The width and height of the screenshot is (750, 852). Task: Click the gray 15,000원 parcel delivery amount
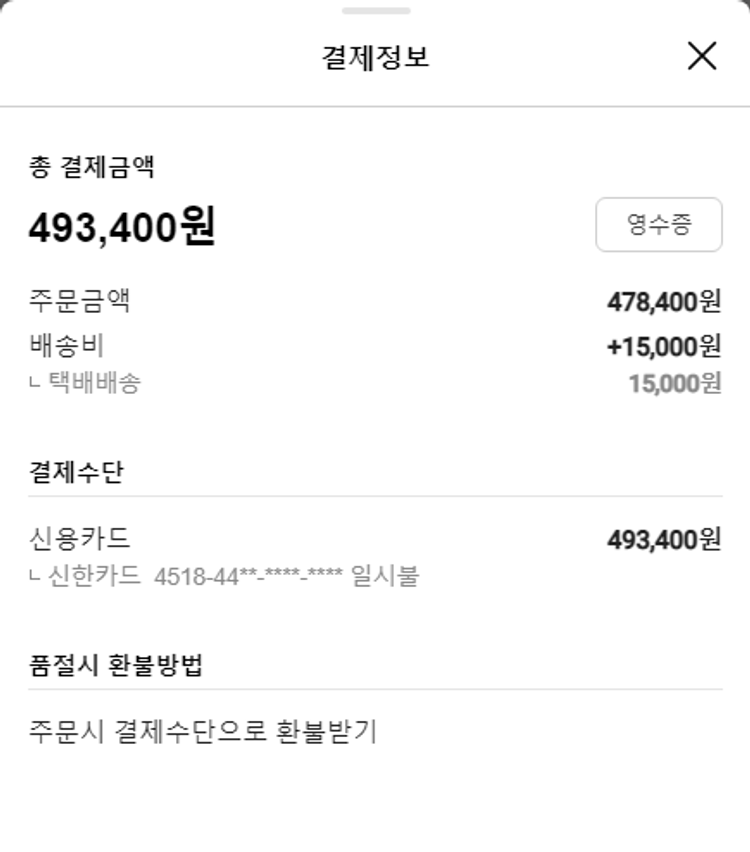click(x=675, y=383)
